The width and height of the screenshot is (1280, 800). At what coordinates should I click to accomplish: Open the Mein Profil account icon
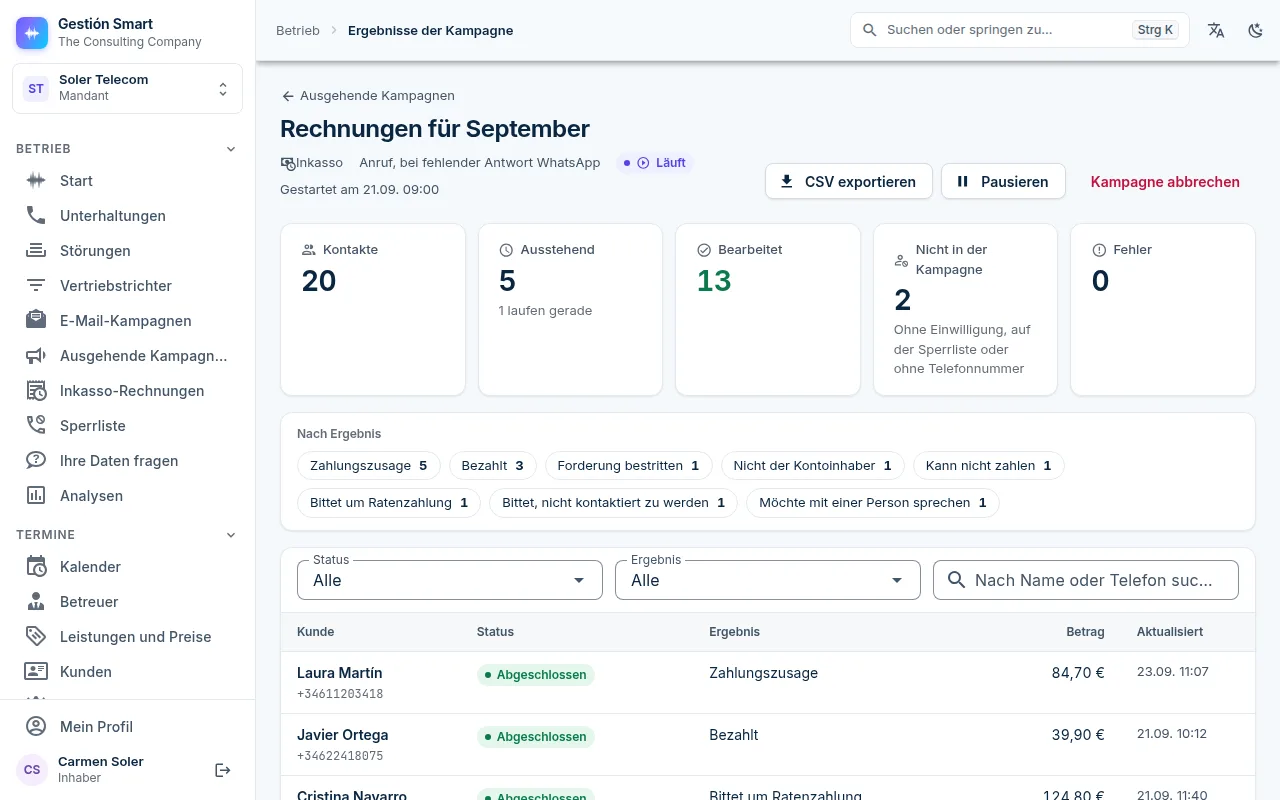click(x=36, y=727)
